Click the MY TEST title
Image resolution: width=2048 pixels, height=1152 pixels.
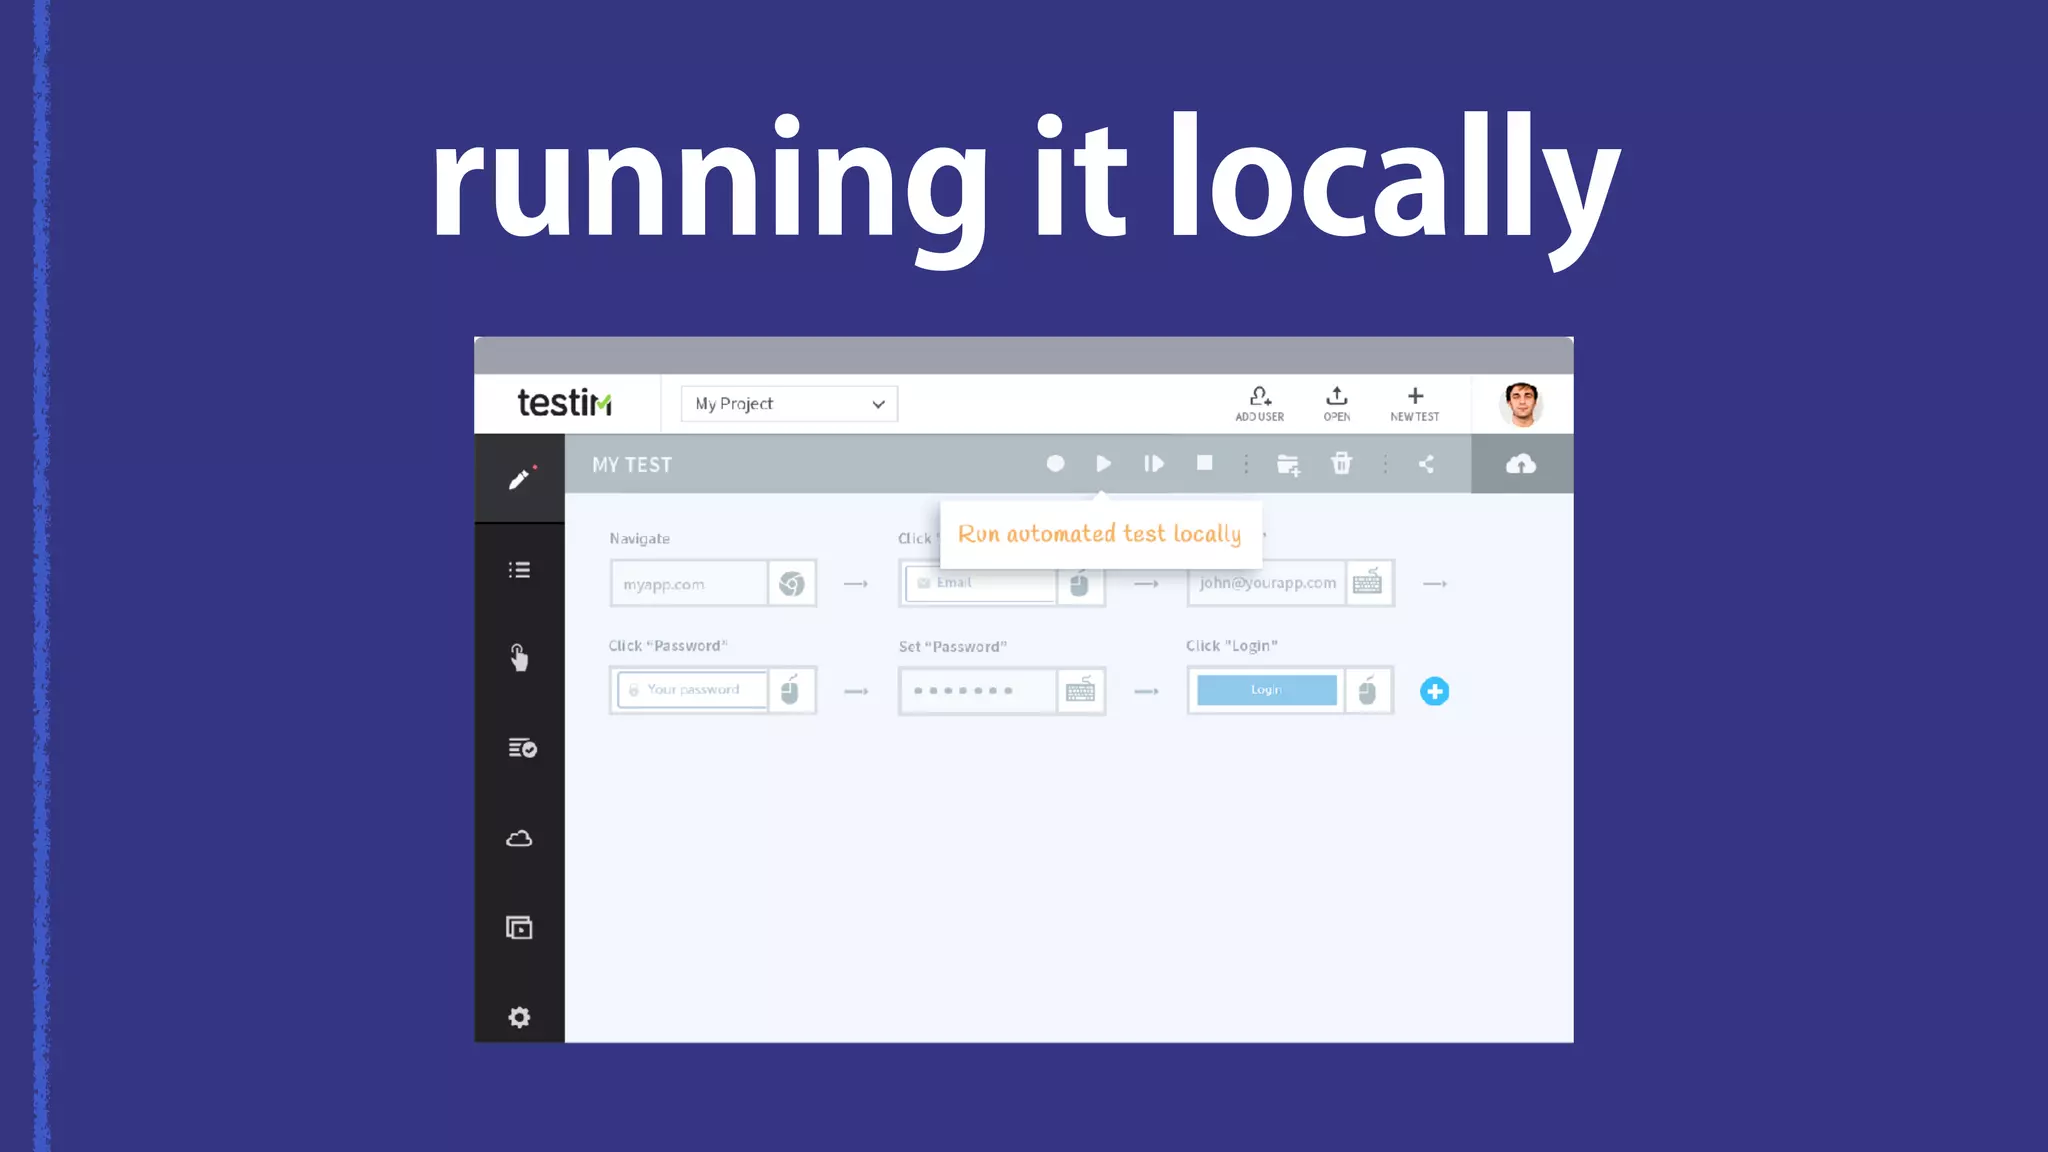coord(632,465)
